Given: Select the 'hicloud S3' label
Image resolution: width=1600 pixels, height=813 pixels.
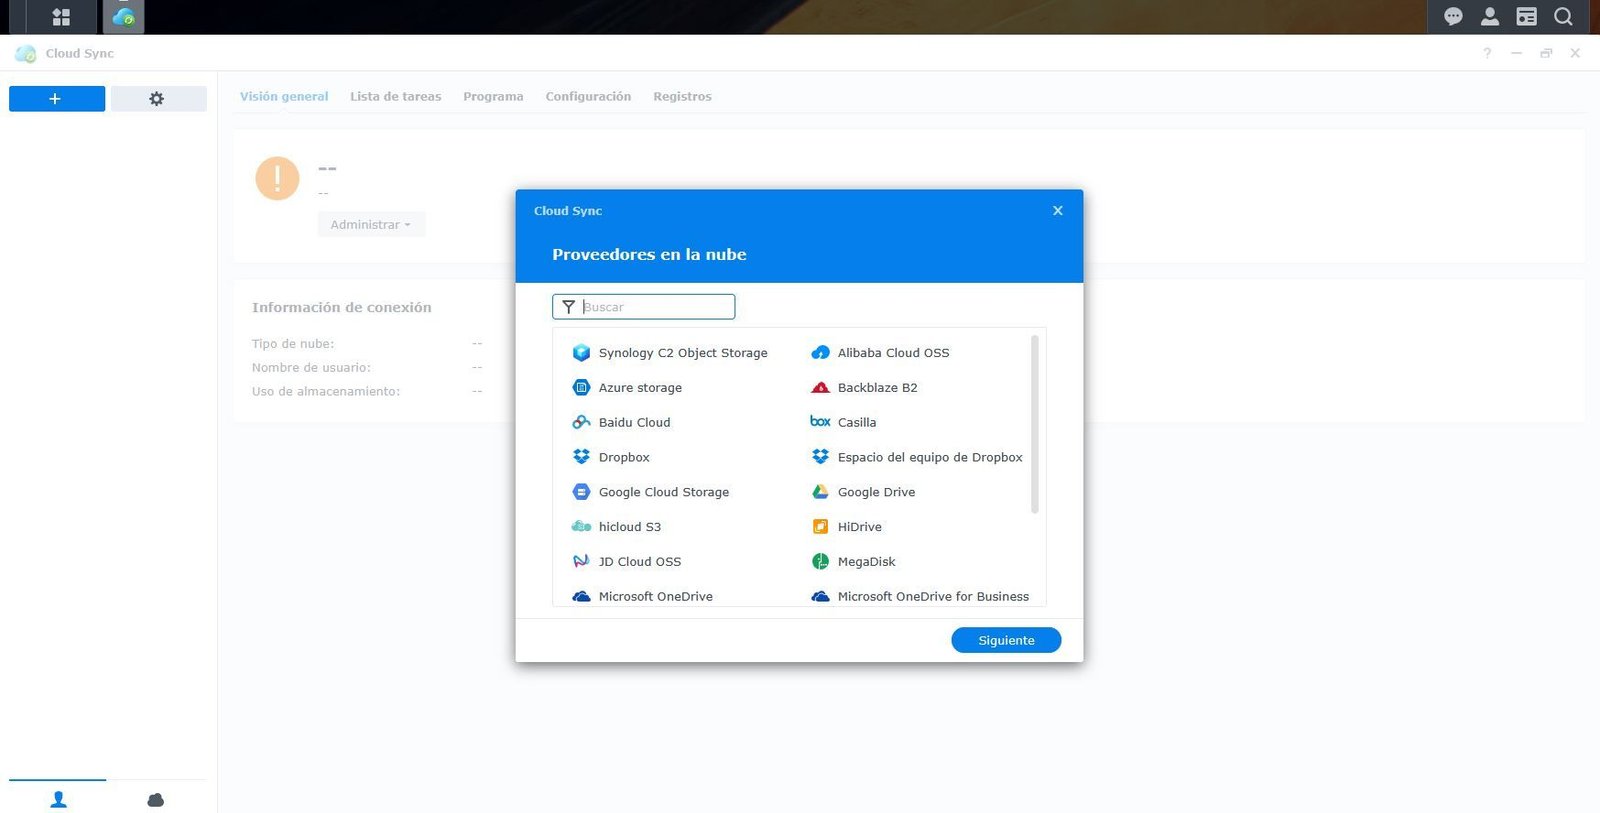Looking at the screenshot, I should [630, 527].
